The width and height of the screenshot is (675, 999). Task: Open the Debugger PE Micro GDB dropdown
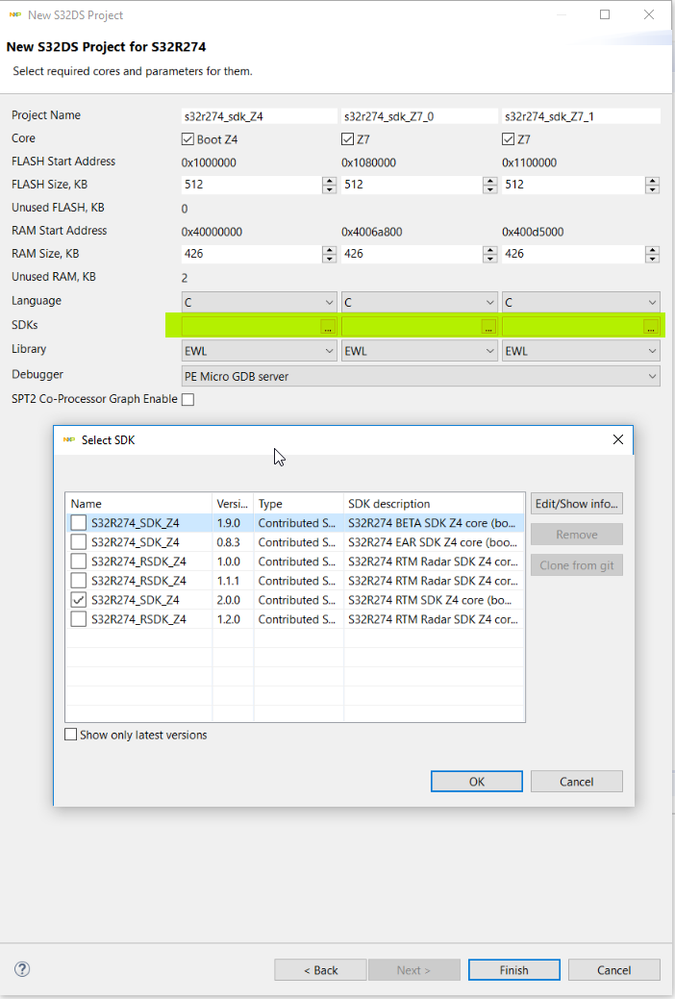pos(421,376)
